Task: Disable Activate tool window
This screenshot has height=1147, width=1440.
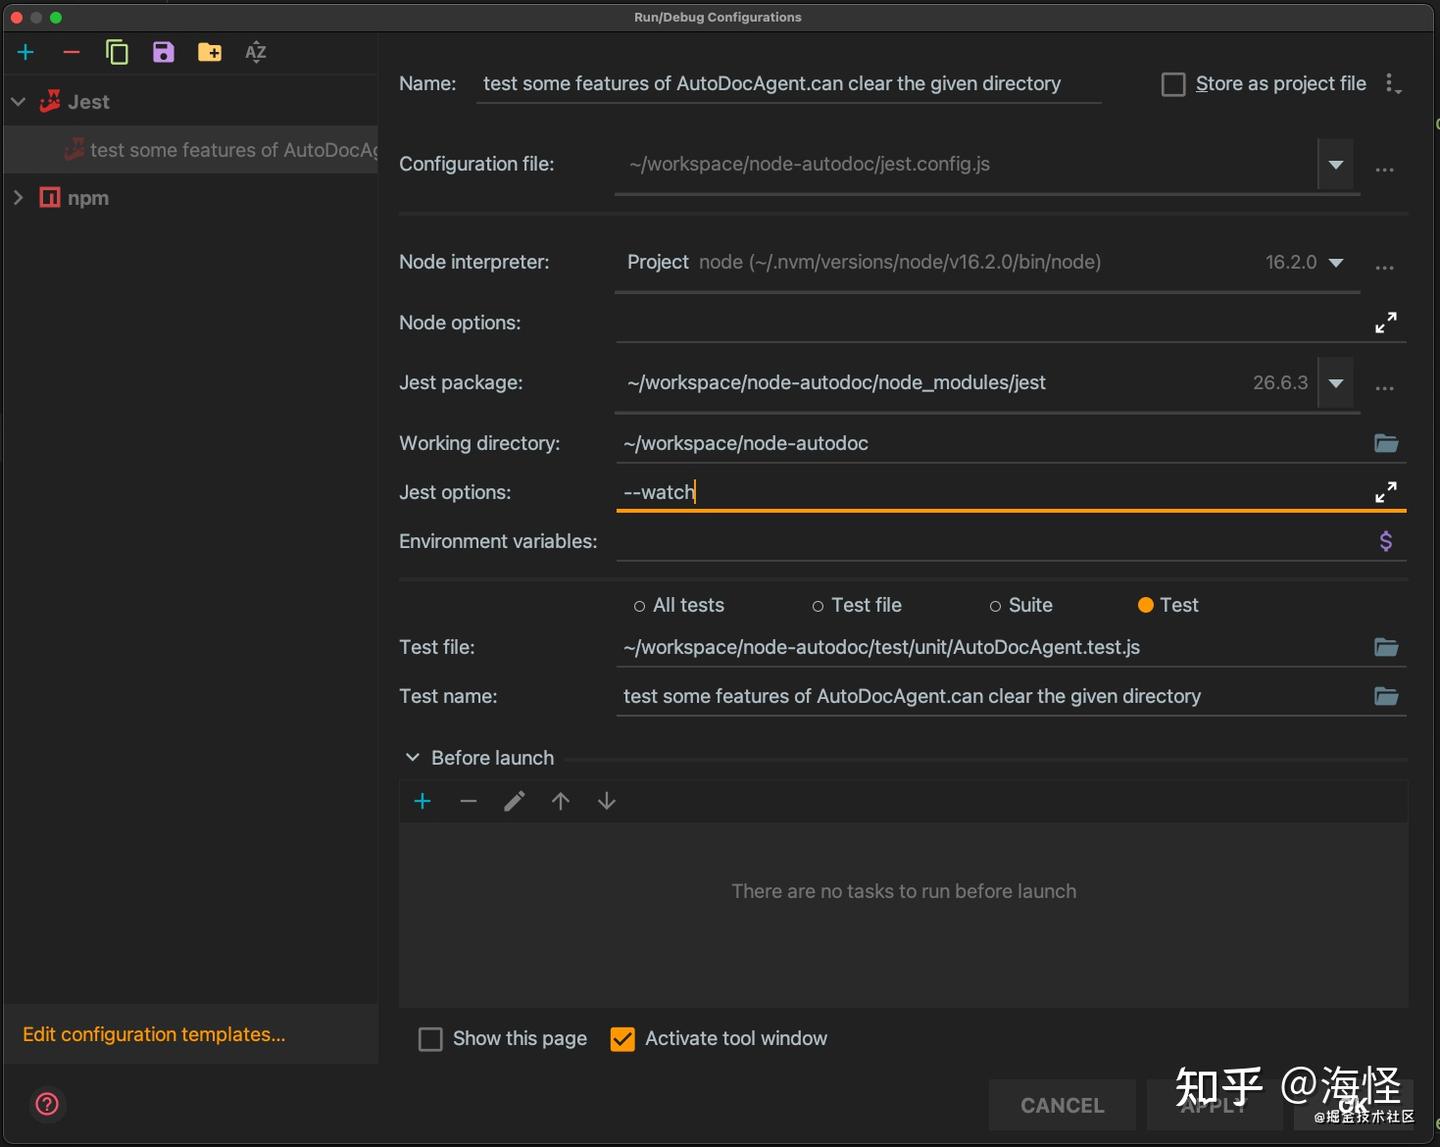Action: pyautogui.click(x=622, y=1039)
